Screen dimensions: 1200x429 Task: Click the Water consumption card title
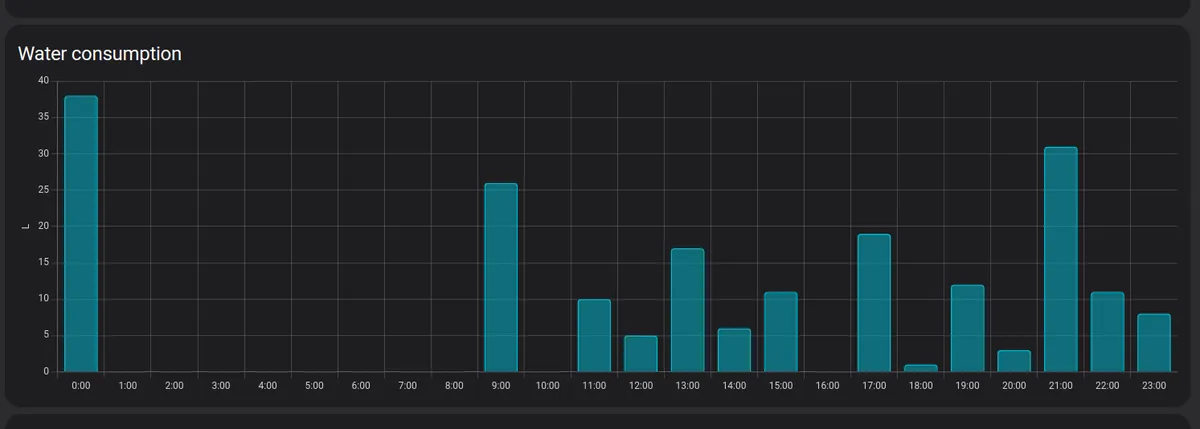pyautogui.click(x=100, y=54)
